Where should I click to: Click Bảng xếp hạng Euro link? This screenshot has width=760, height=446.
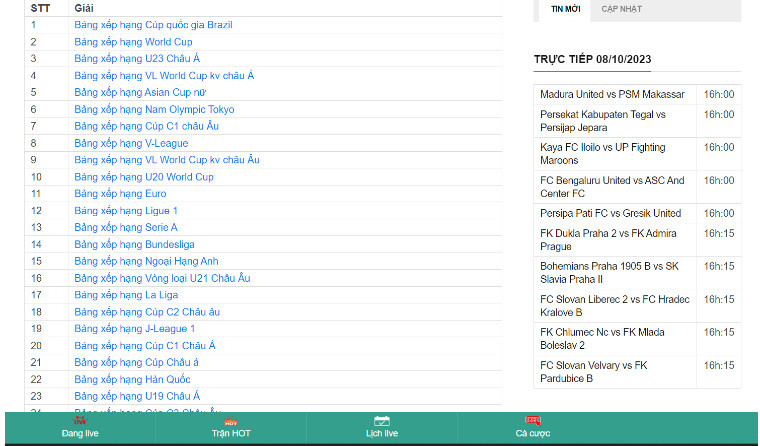(x=120, y=193)
